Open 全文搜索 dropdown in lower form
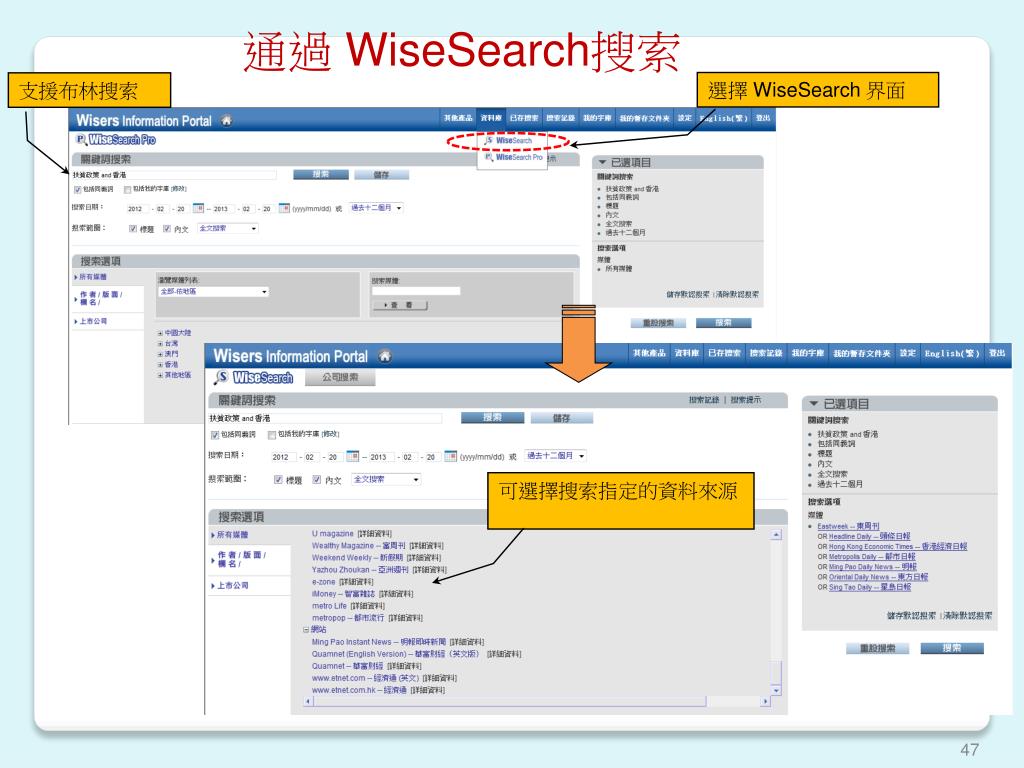The width and height of the screenshot is (1024, 768). coord(386,479)
